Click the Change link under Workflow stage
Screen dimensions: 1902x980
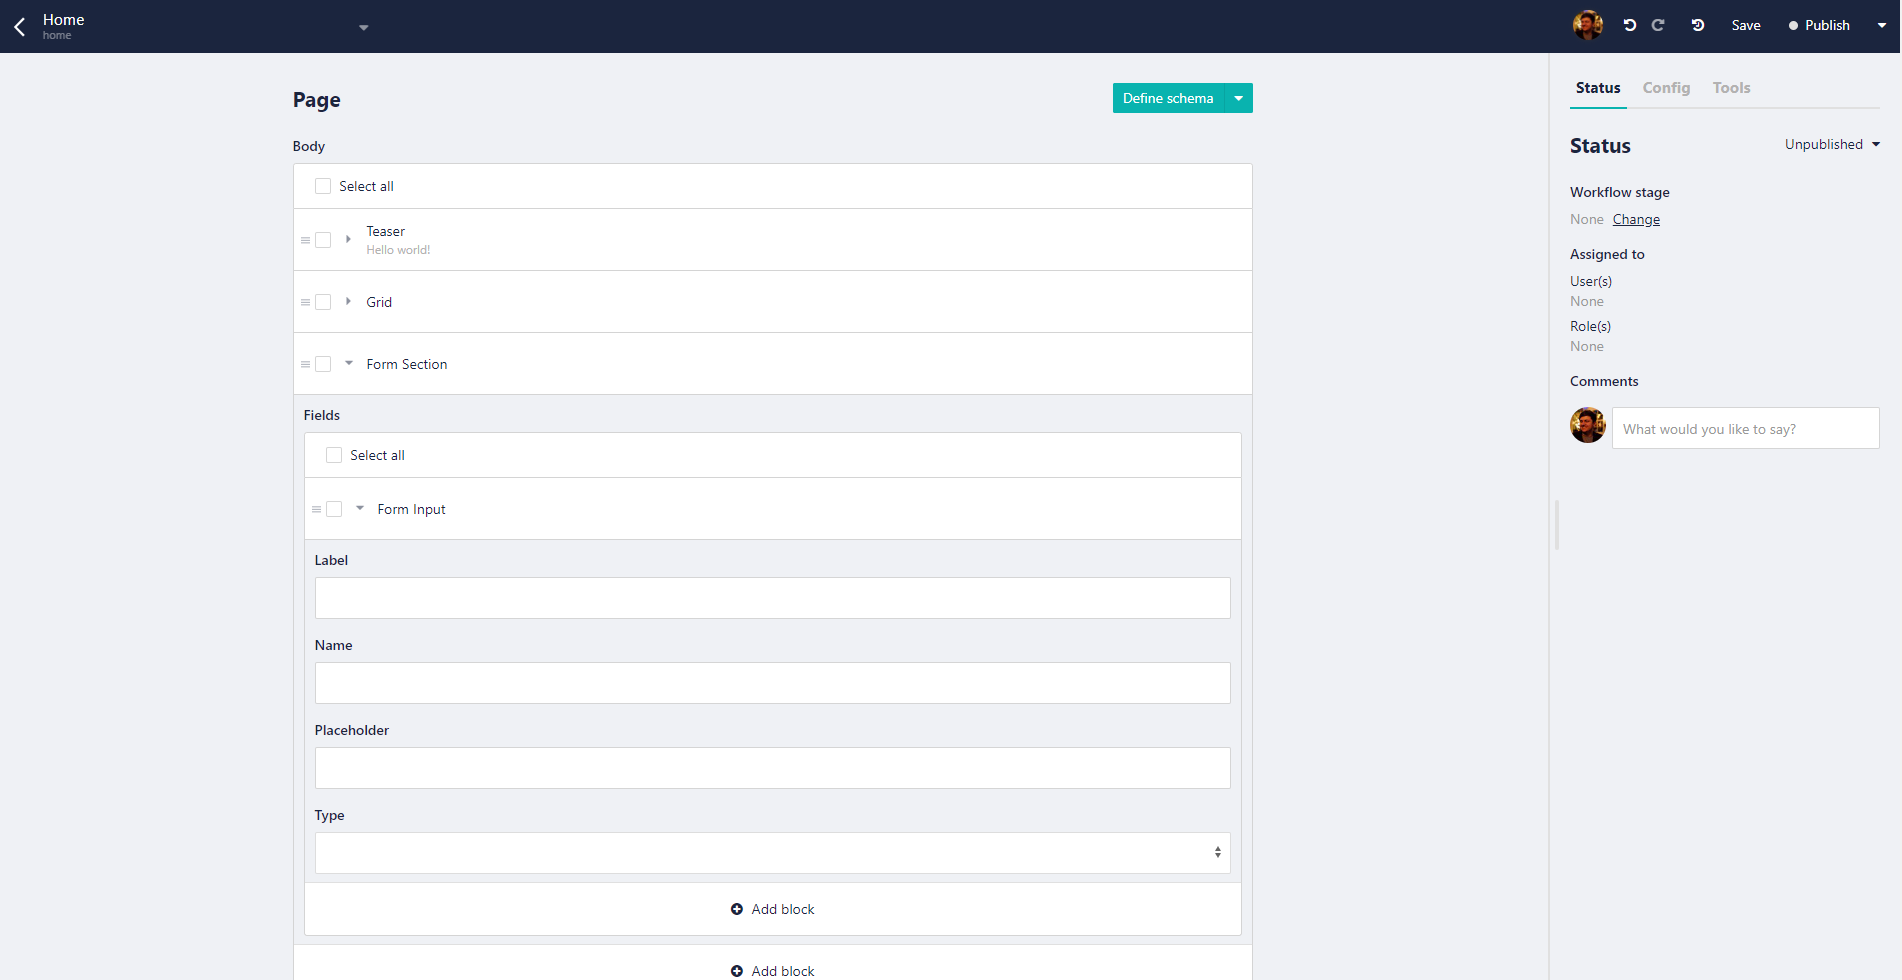pos(1636,219)
